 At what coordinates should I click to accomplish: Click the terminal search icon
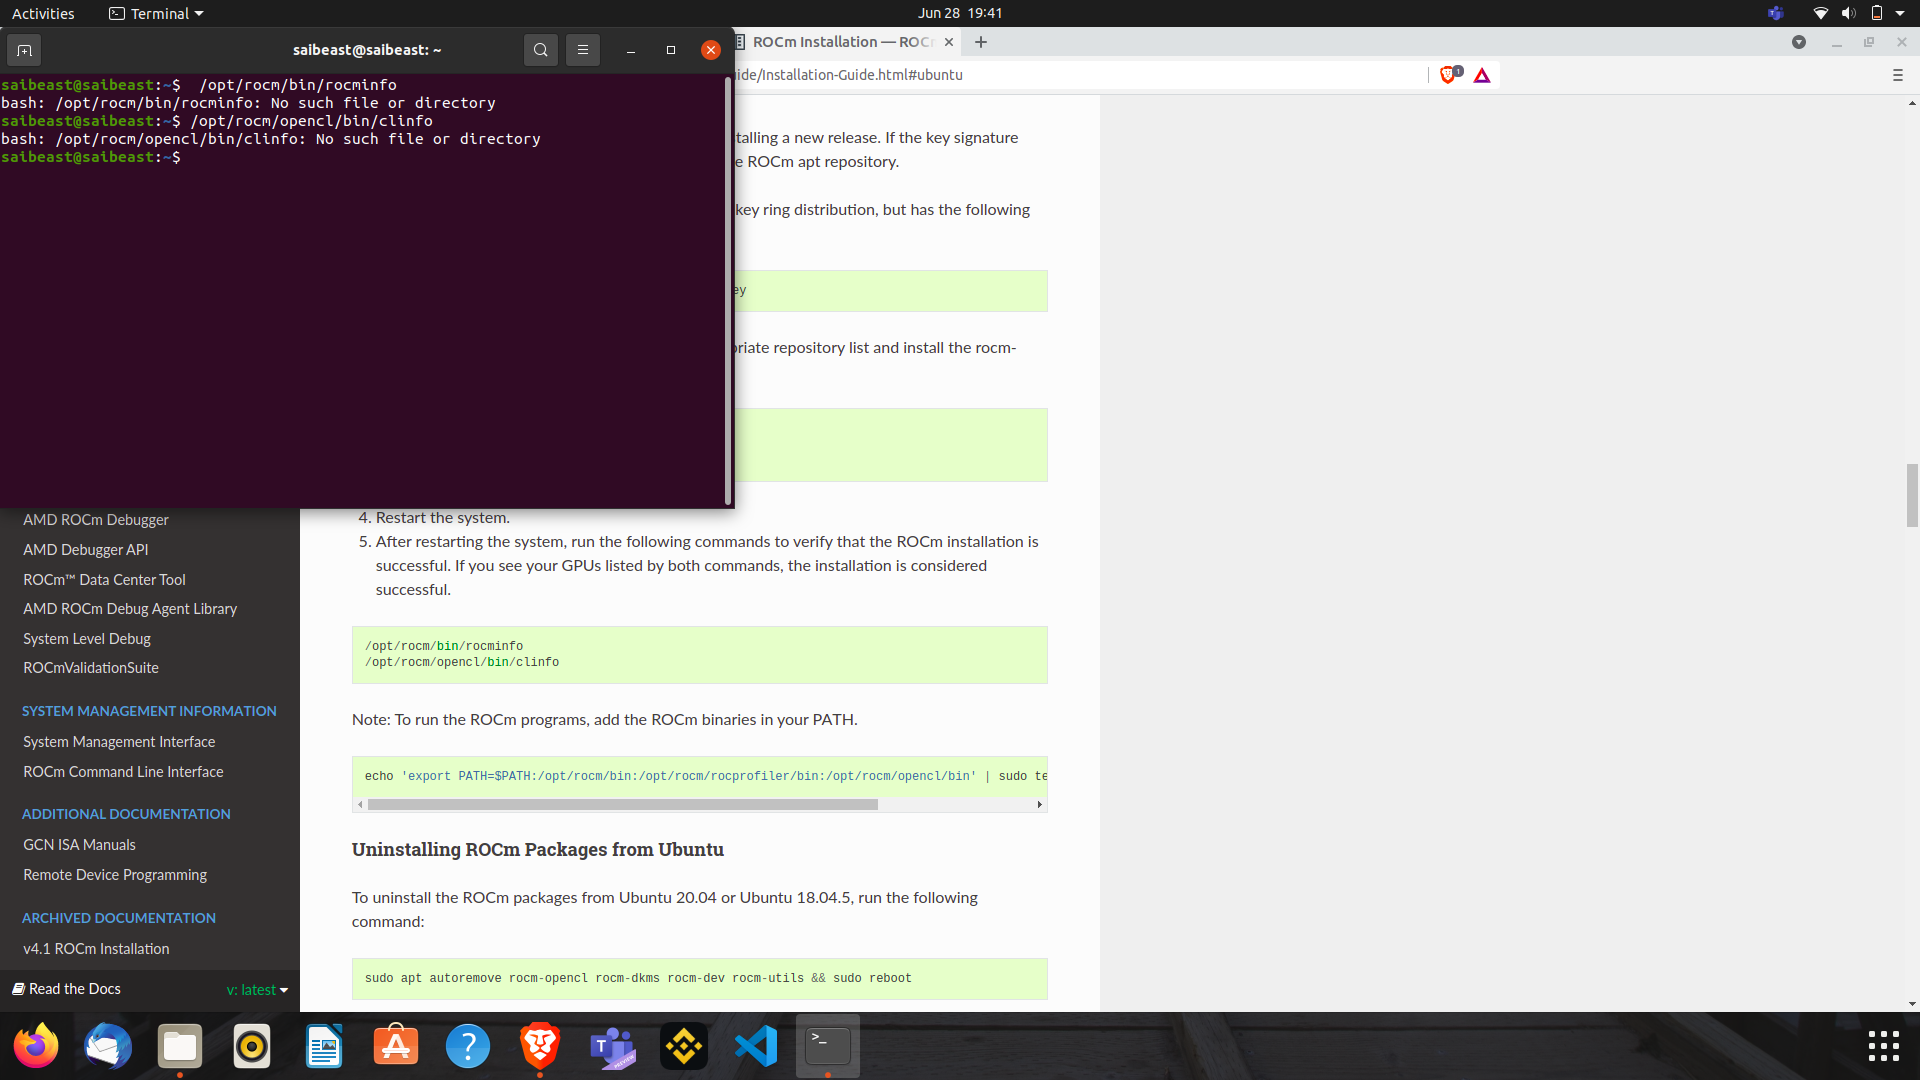(540, 50)
